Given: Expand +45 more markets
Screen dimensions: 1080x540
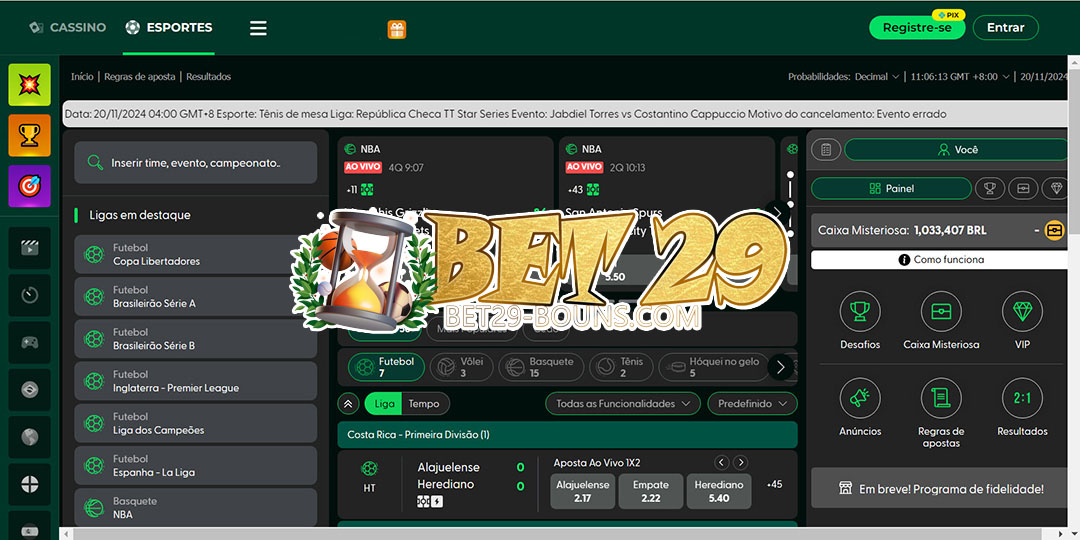Looking at the screenshot, I should click(774, 484).
